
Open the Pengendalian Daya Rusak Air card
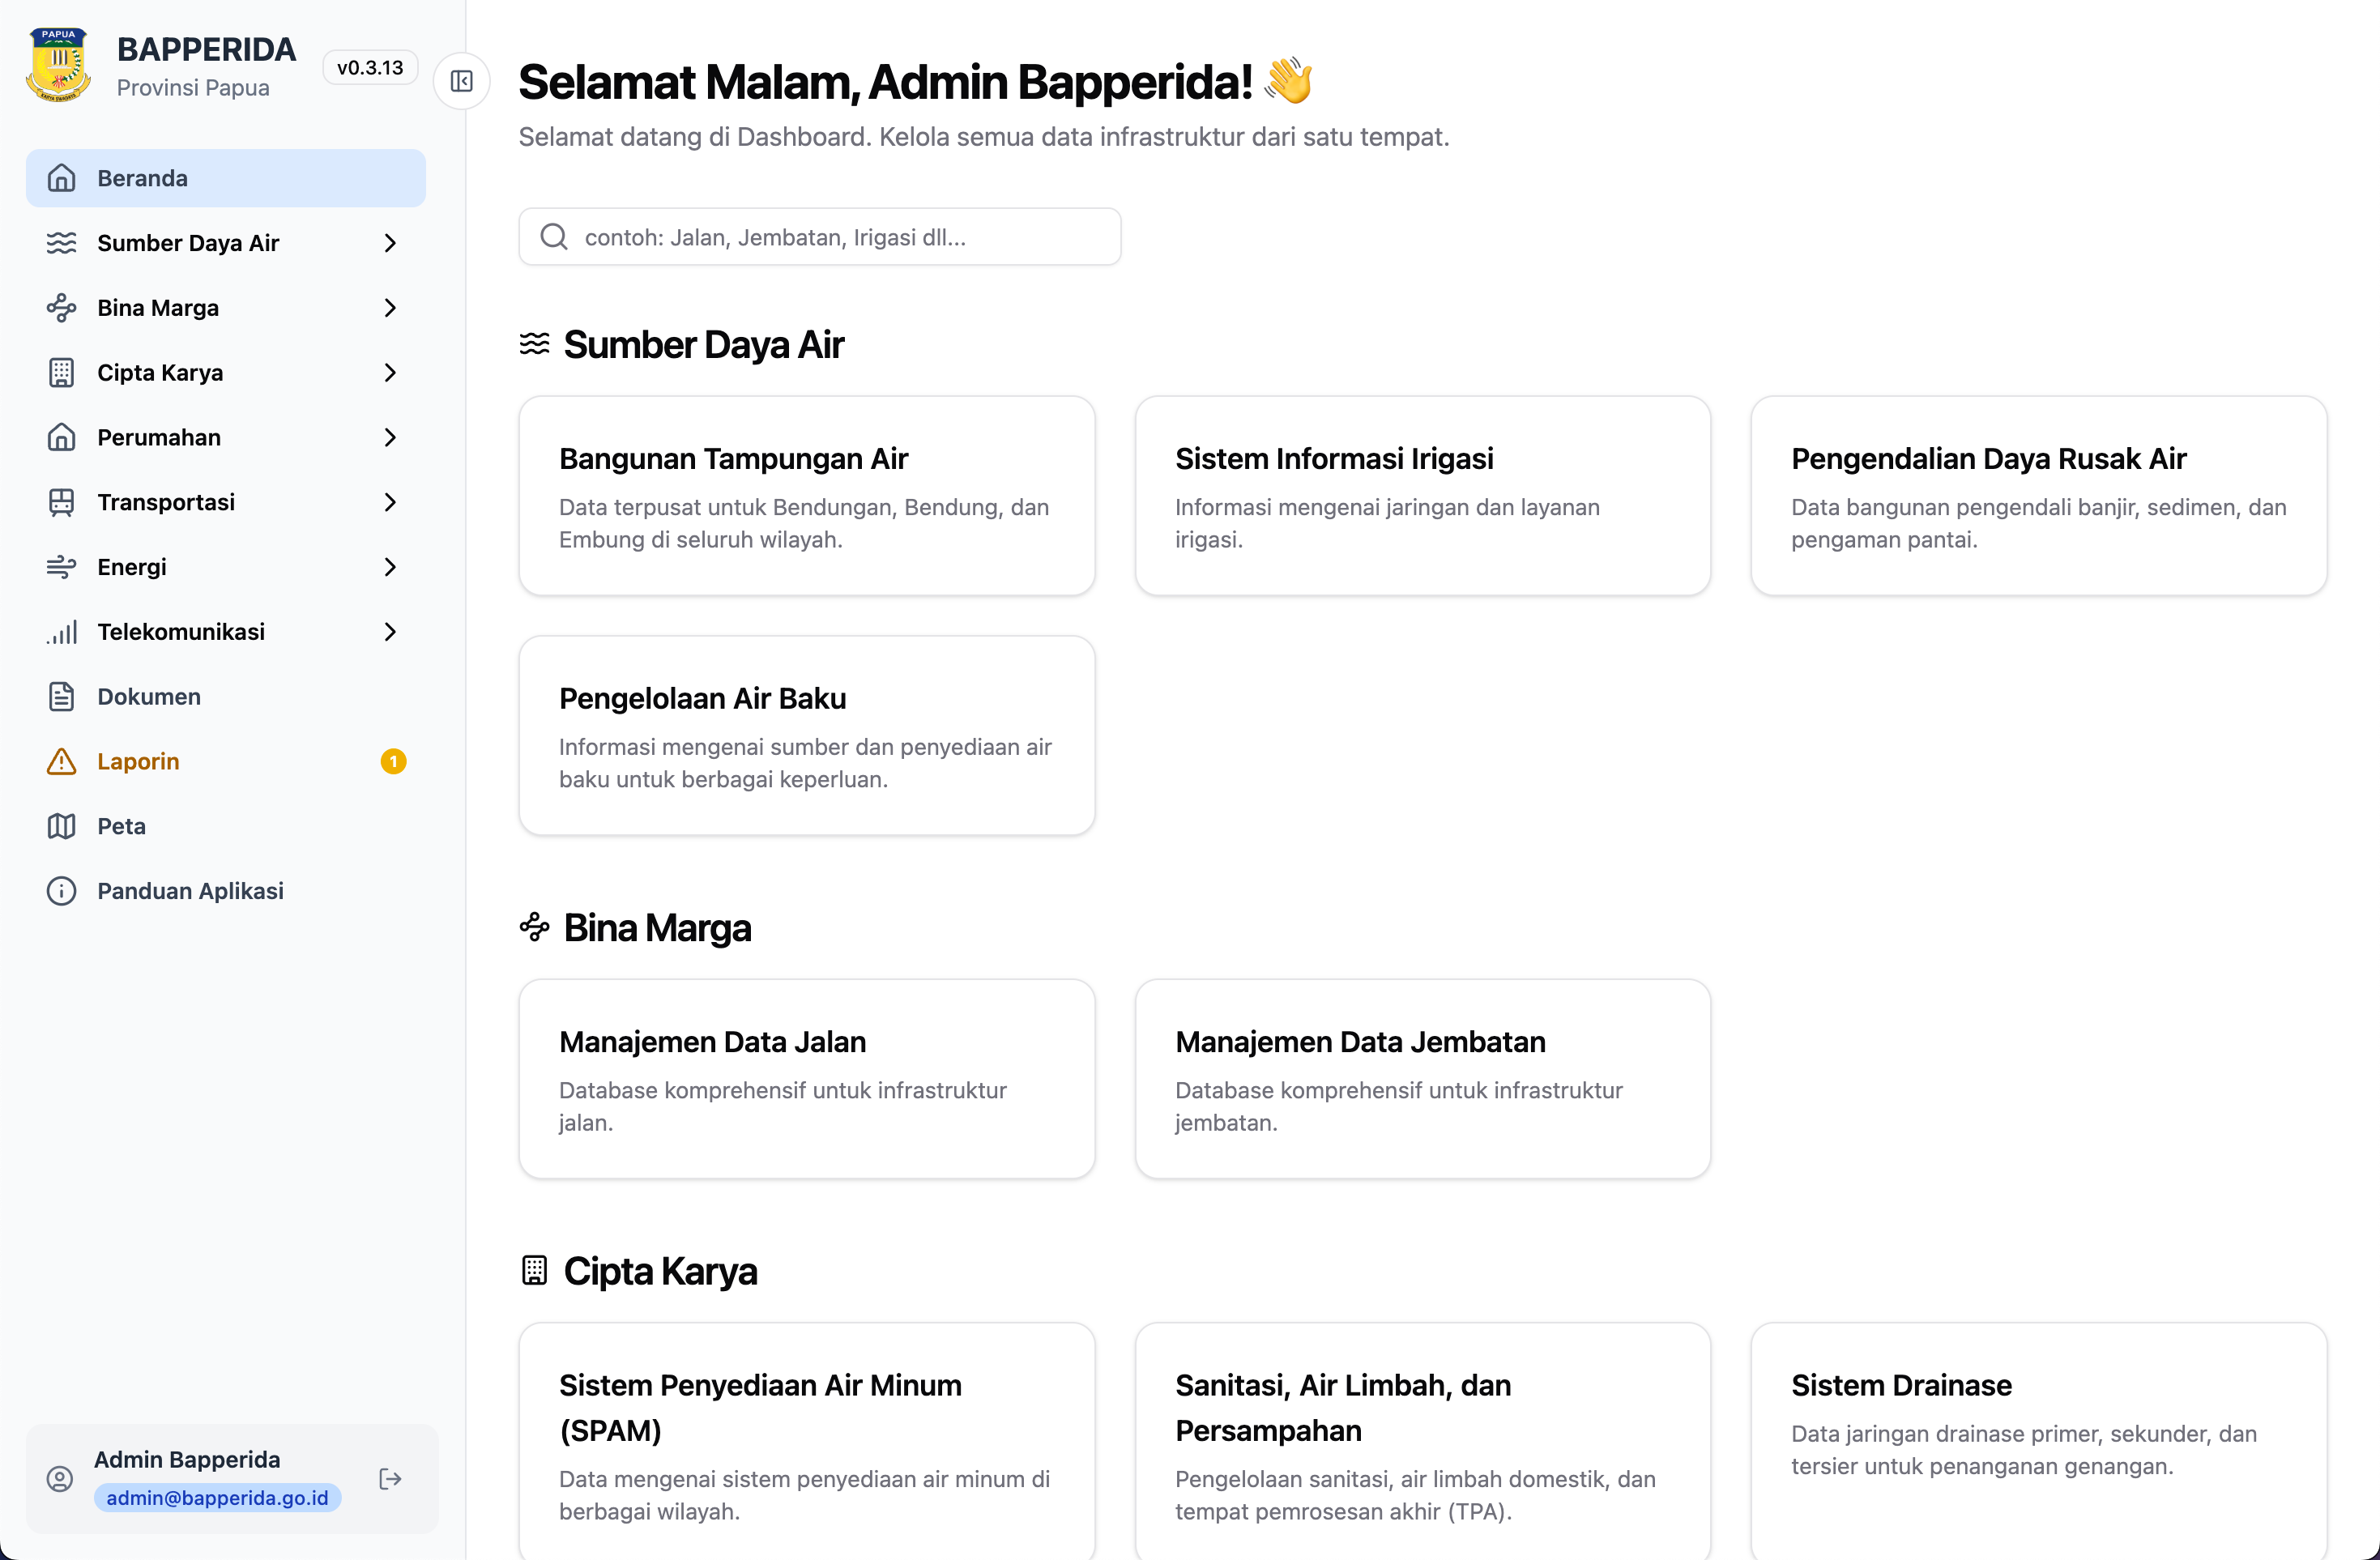click(2039, 496)
